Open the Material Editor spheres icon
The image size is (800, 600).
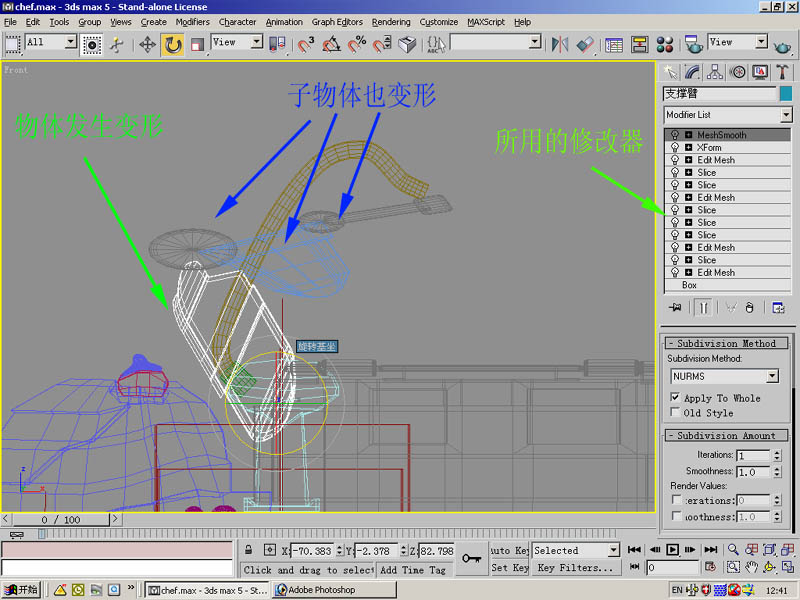click(665, 45)
